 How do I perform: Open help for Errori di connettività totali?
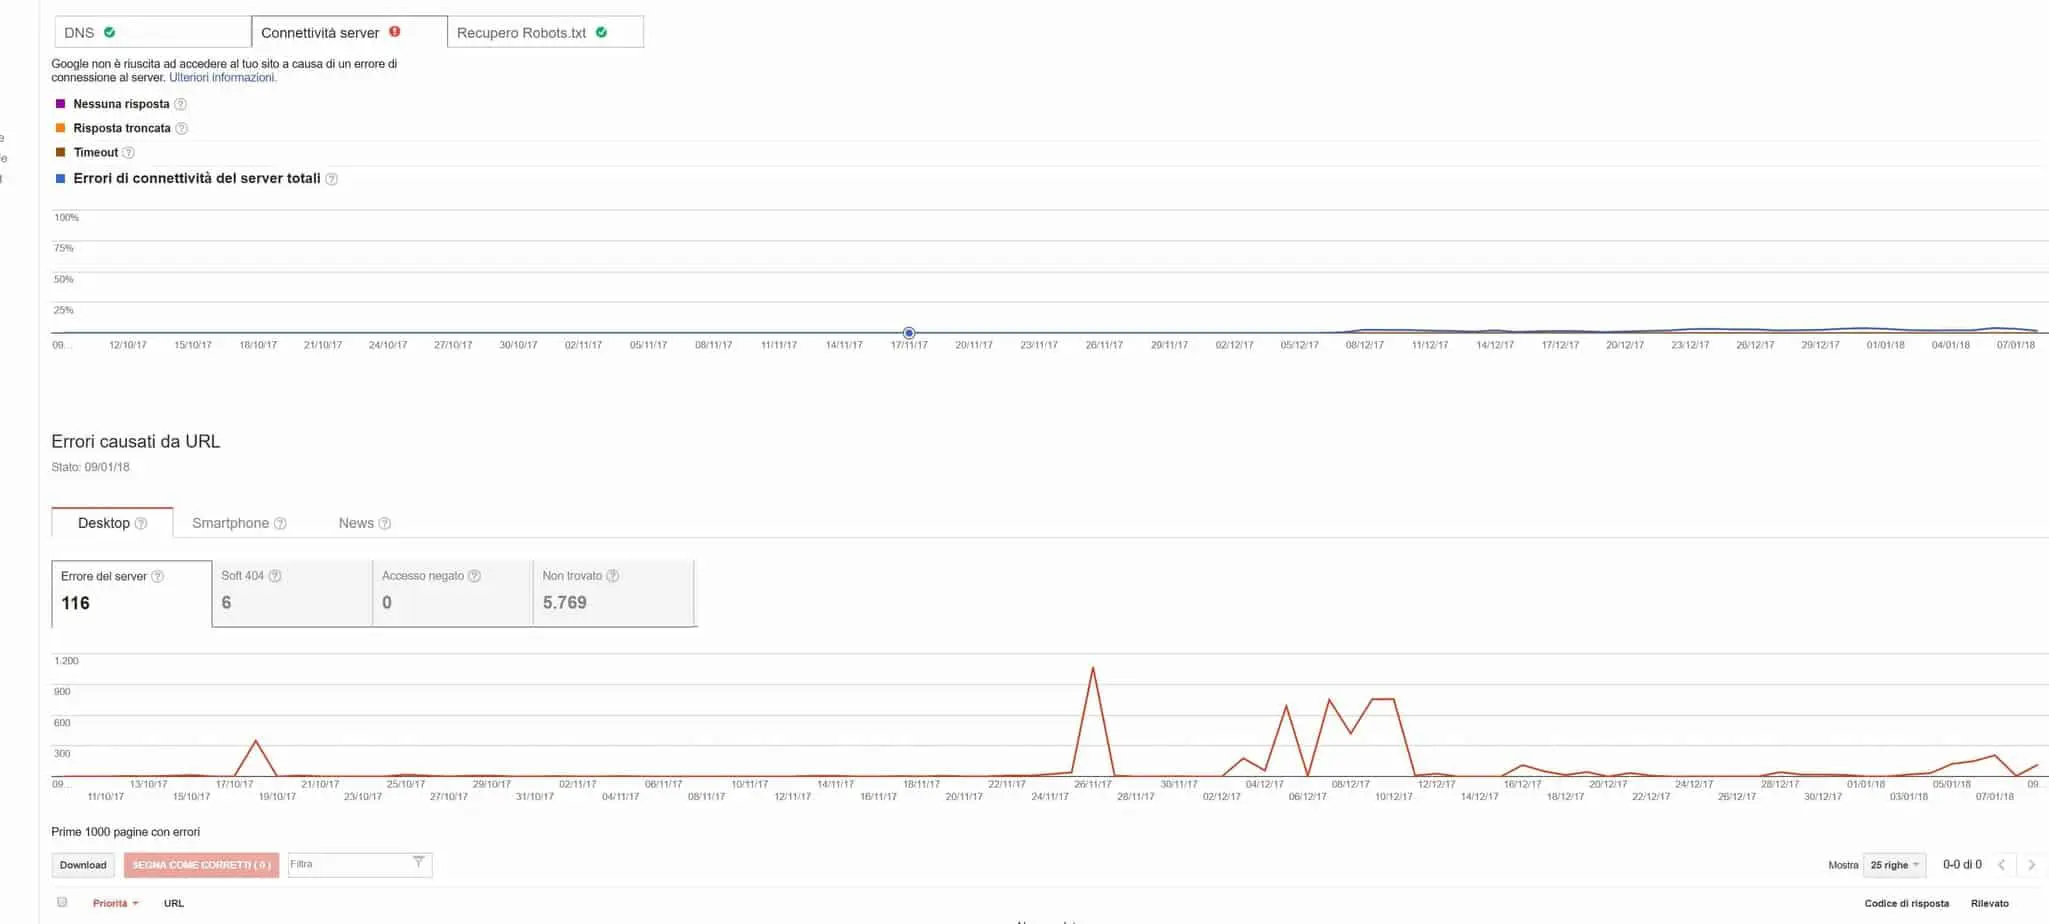coord(331,179)
